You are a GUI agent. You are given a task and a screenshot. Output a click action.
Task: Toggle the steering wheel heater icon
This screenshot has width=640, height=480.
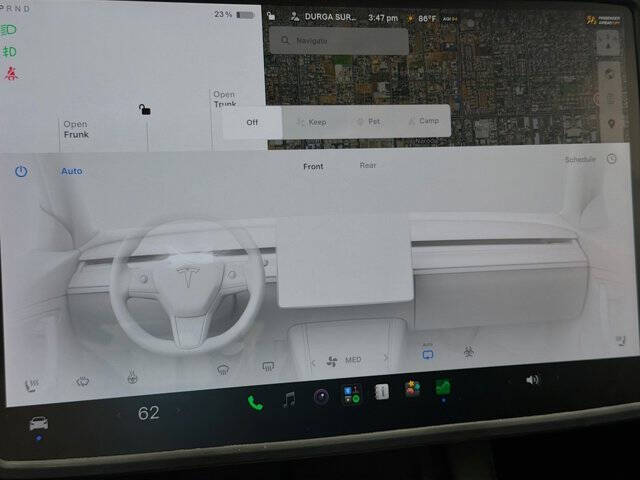(132, 377)
